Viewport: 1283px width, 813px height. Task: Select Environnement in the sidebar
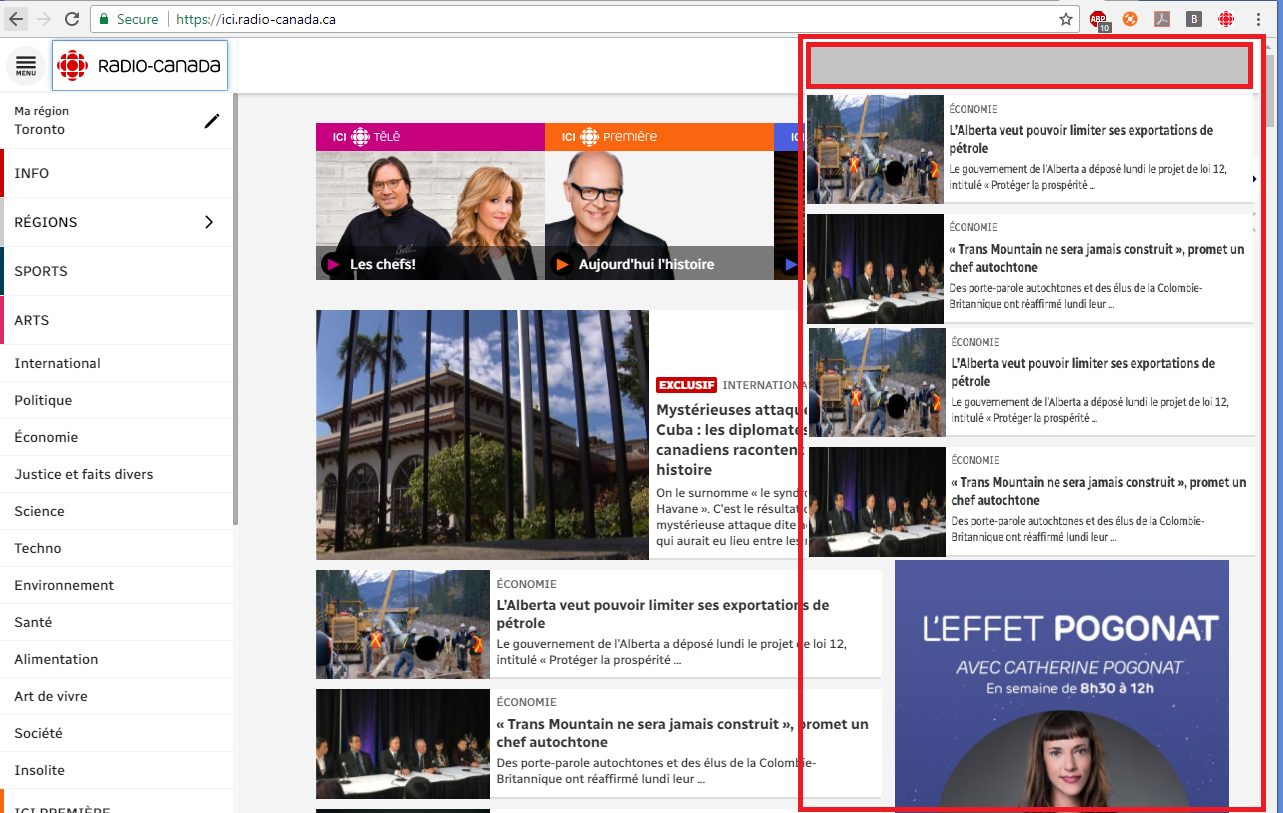(64, 585)
